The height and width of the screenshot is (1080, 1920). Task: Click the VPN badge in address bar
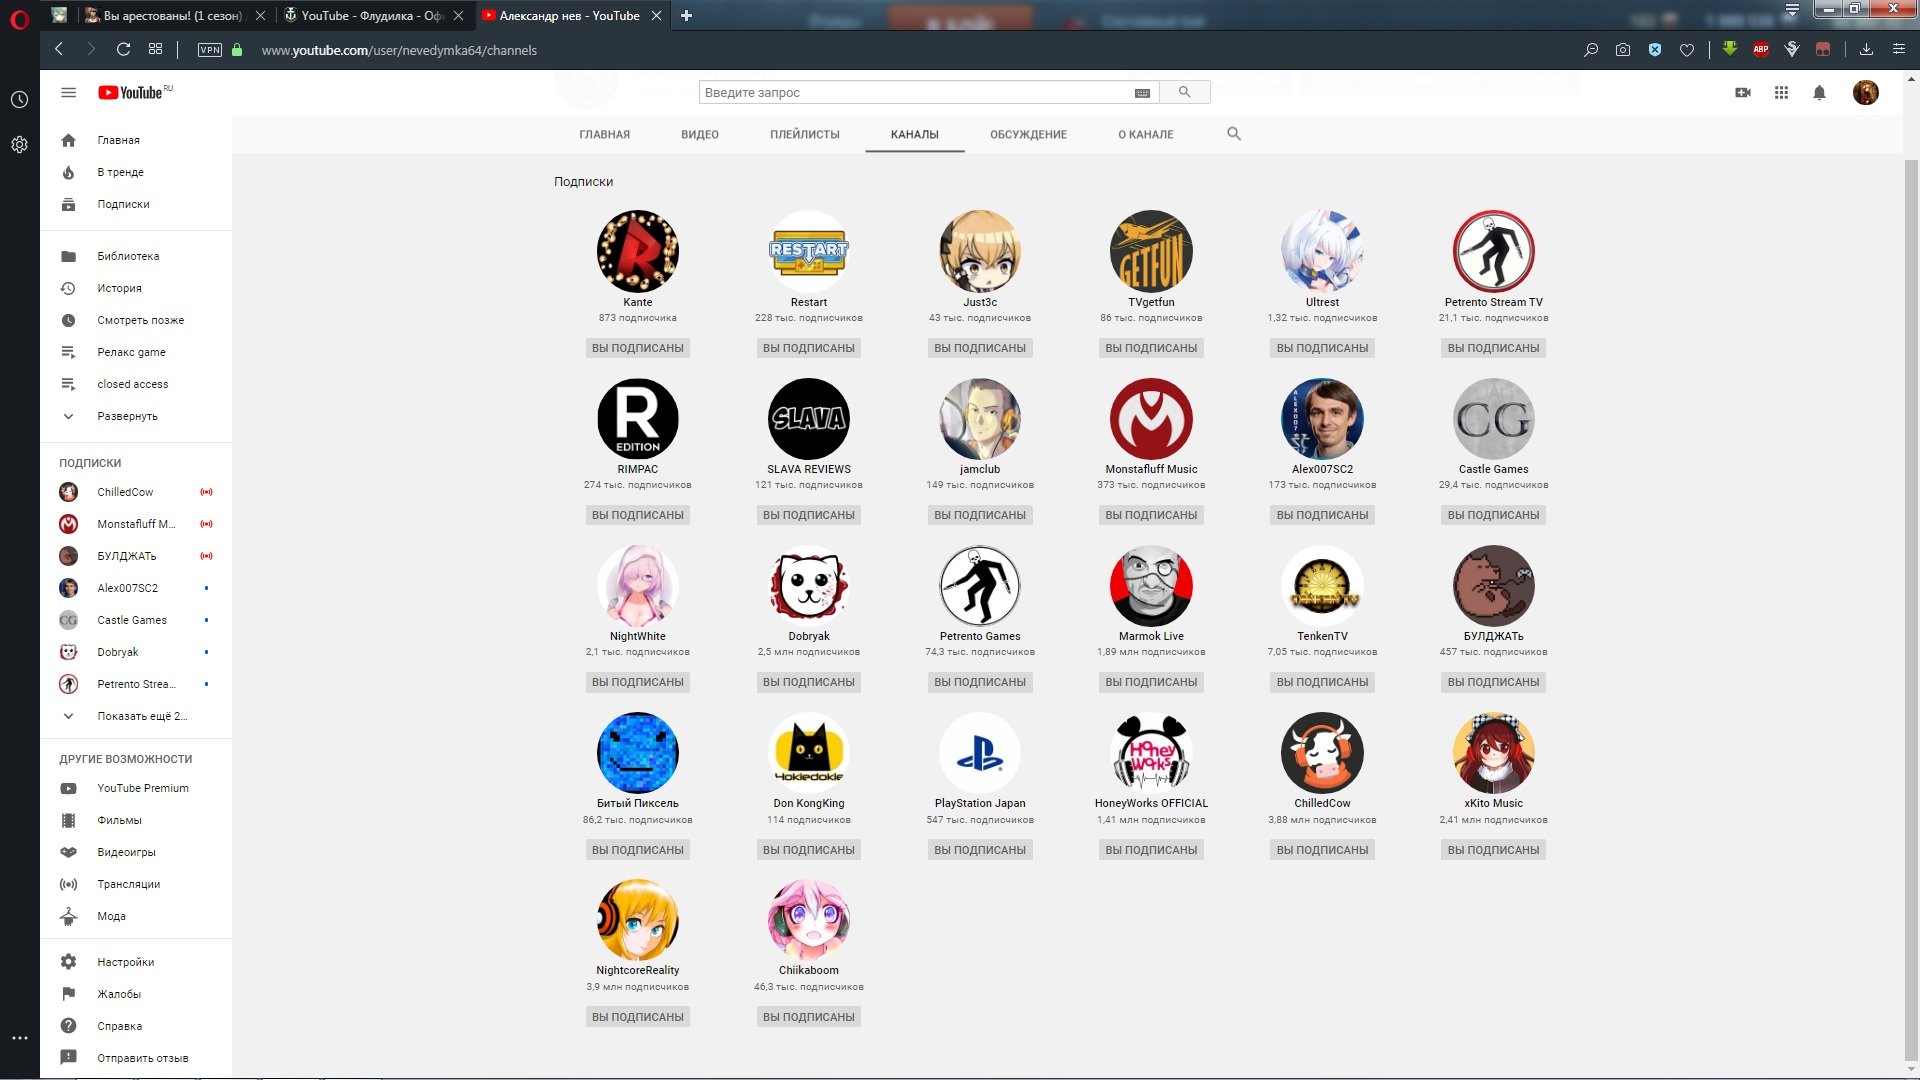pyautogui.click(x=210, y=50)
